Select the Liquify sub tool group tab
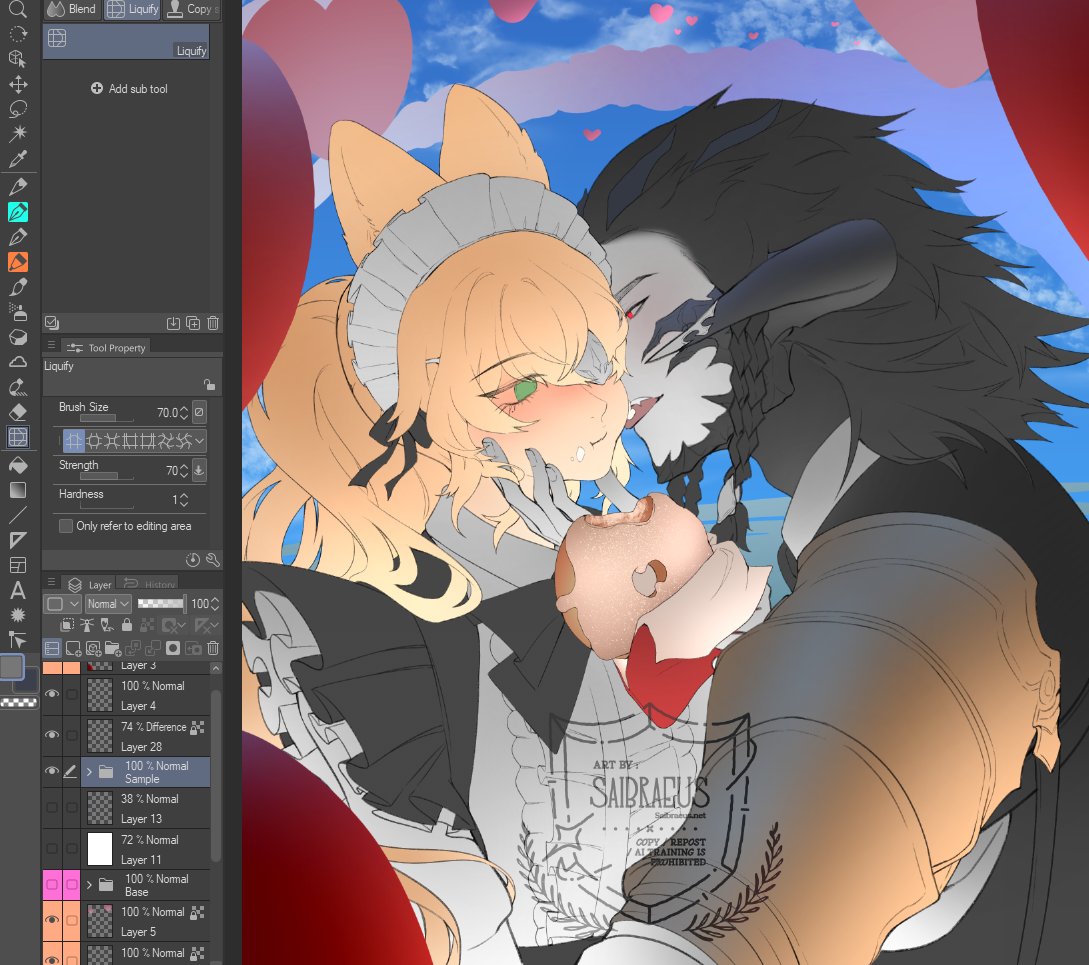1089x965 pixels. coord(131,9)
